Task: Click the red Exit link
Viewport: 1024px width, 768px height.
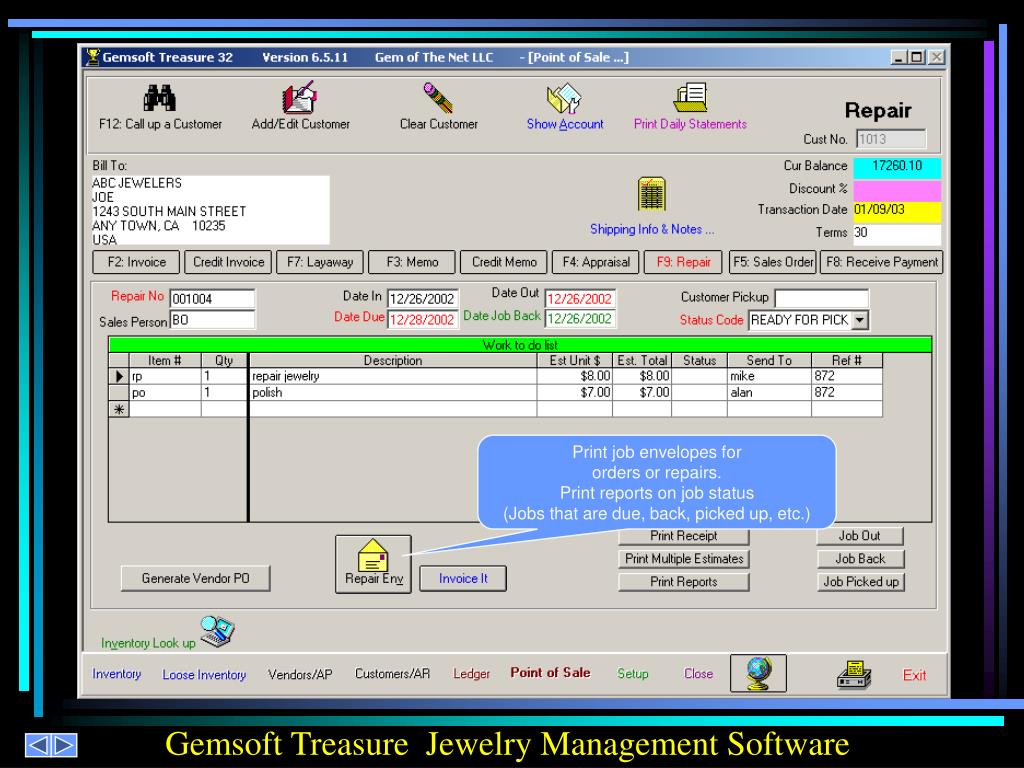Action: coord(914,675)
